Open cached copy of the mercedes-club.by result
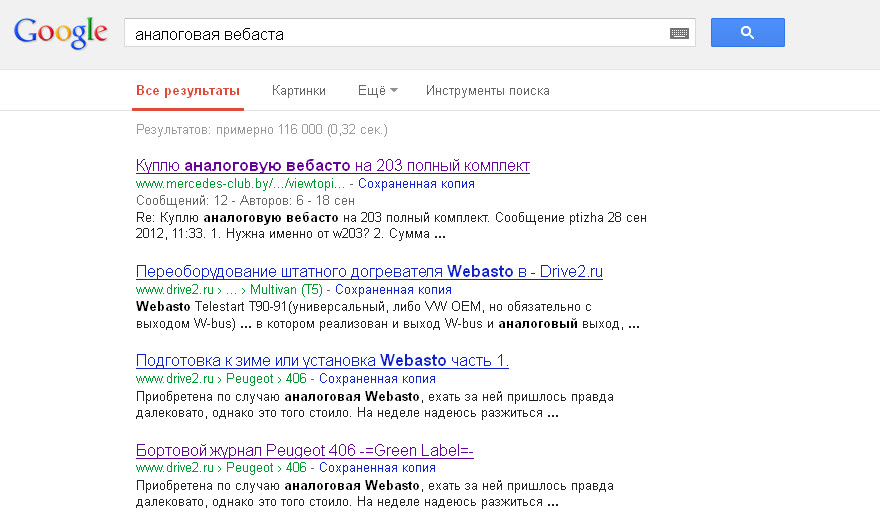 [416, 184]
